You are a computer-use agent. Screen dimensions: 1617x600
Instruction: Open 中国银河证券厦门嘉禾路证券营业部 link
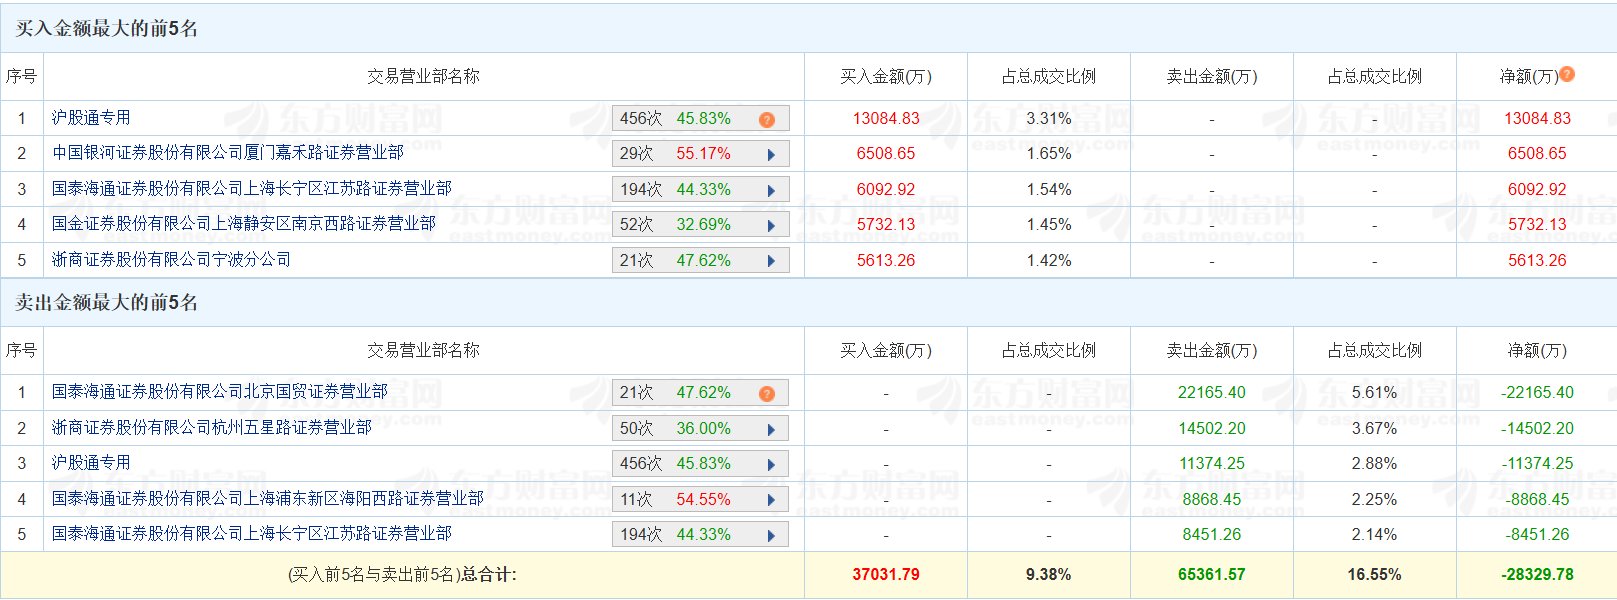pyautogui.click(x=228, y=153)
